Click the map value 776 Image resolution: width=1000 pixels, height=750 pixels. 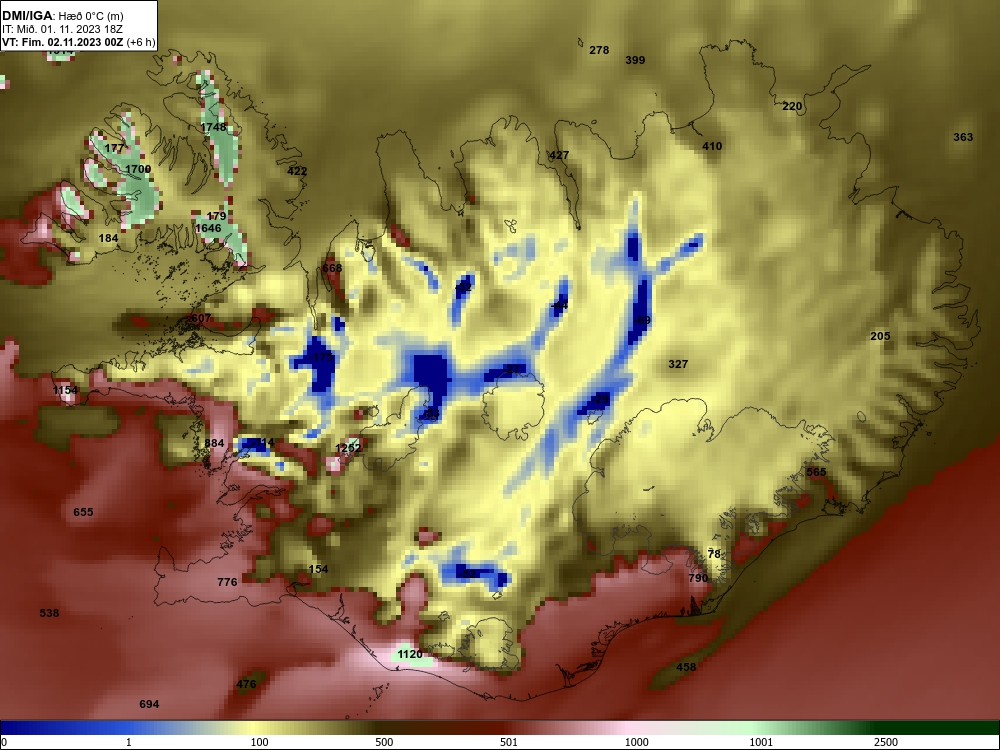coord(227,582)
